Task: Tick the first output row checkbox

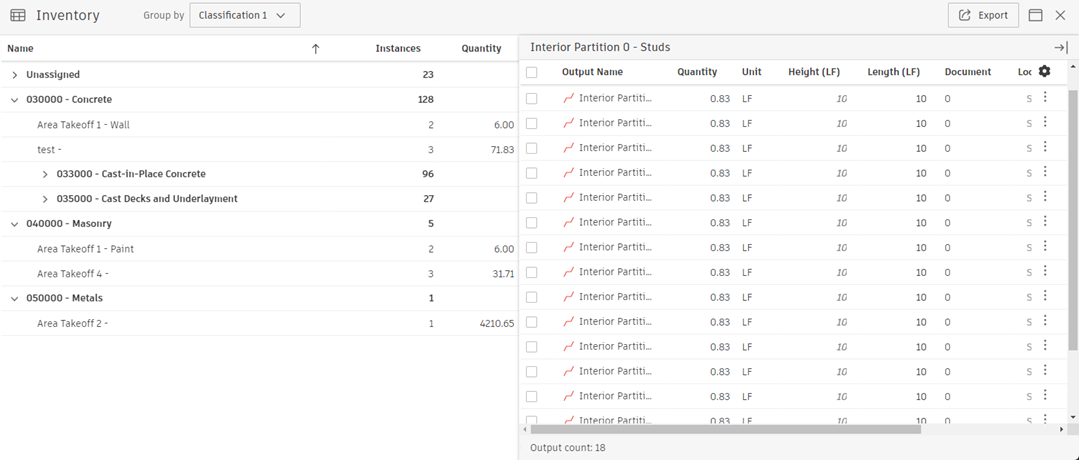Action: [x=532, y=98]
